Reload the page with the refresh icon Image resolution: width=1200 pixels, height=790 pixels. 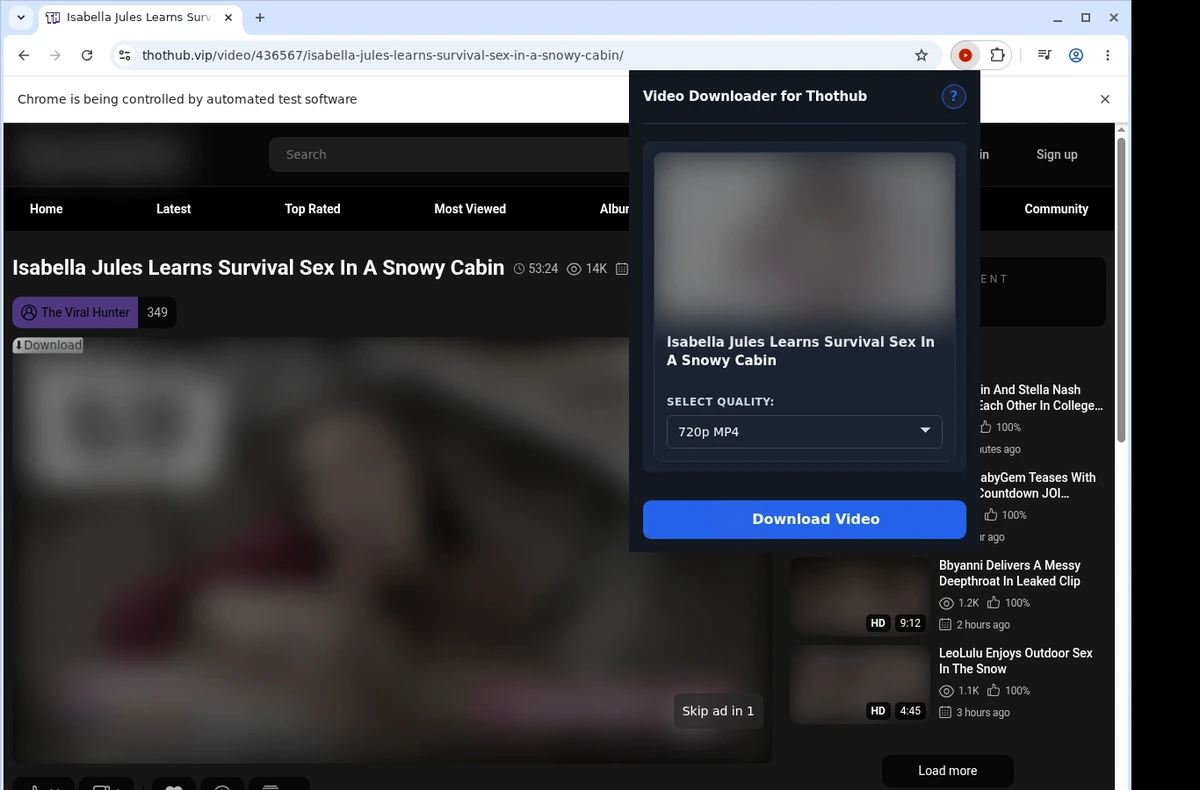[87, 56]
